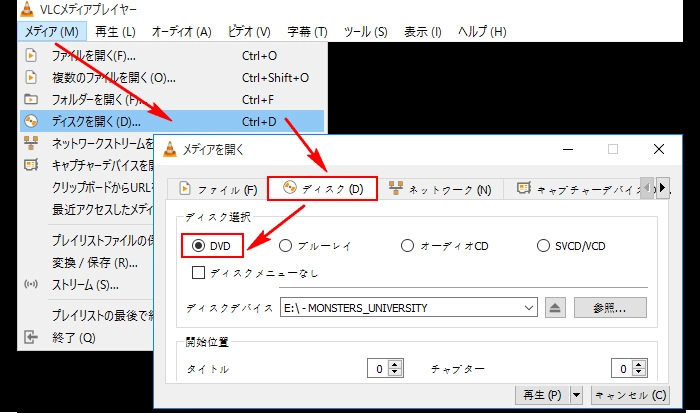Minimize the メディアを開く dialog
This screenshot has height=413, width=700.
point(568,149)
